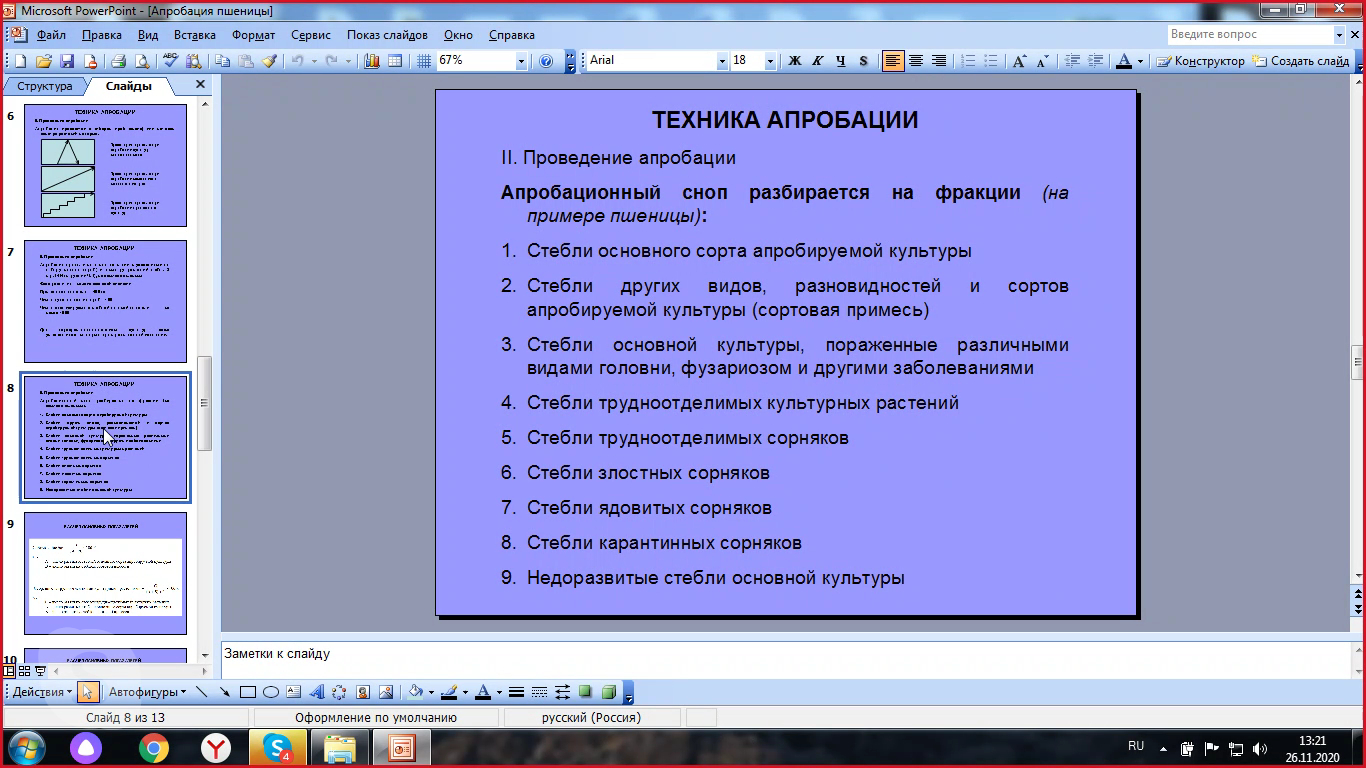
Task: Open the font size 18 dropdown
Action: [770, 61]
